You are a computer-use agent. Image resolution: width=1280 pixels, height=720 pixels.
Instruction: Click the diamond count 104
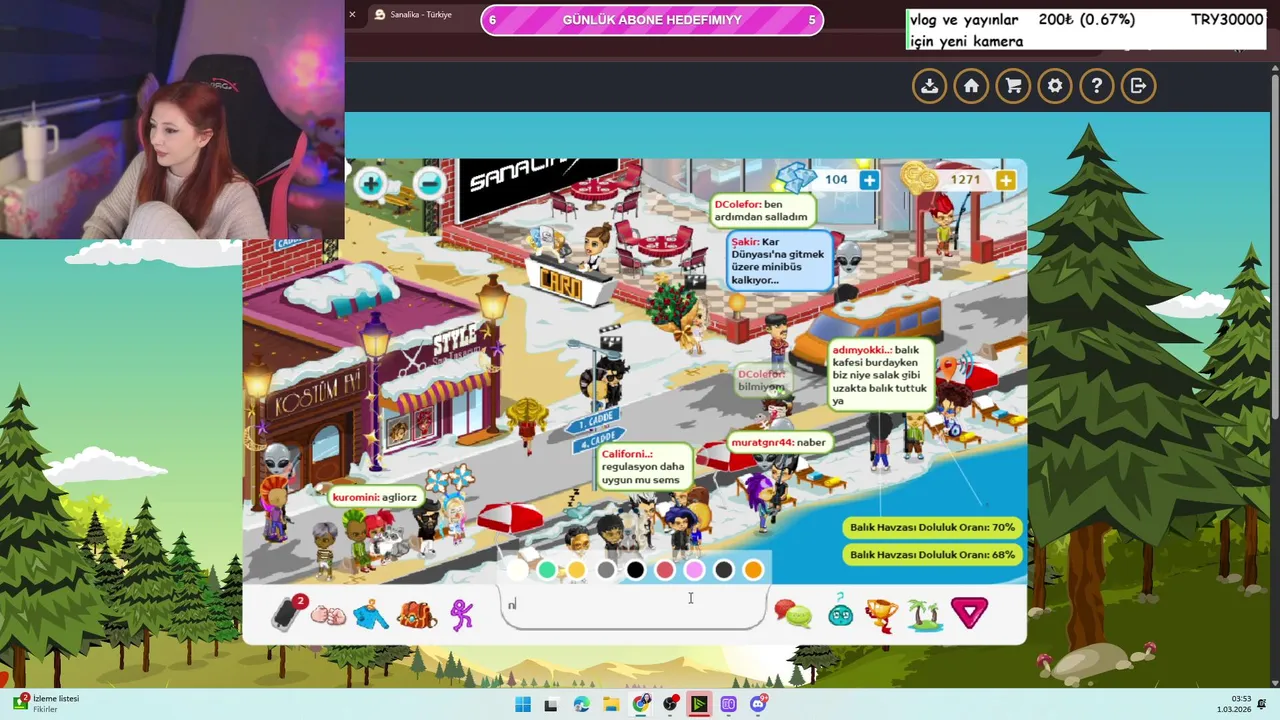[x=836, y=180]
